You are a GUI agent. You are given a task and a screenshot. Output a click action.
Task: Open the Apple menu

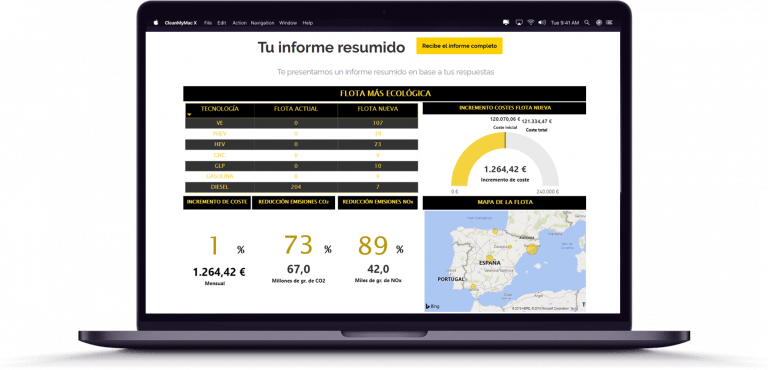tap(156, 23)
